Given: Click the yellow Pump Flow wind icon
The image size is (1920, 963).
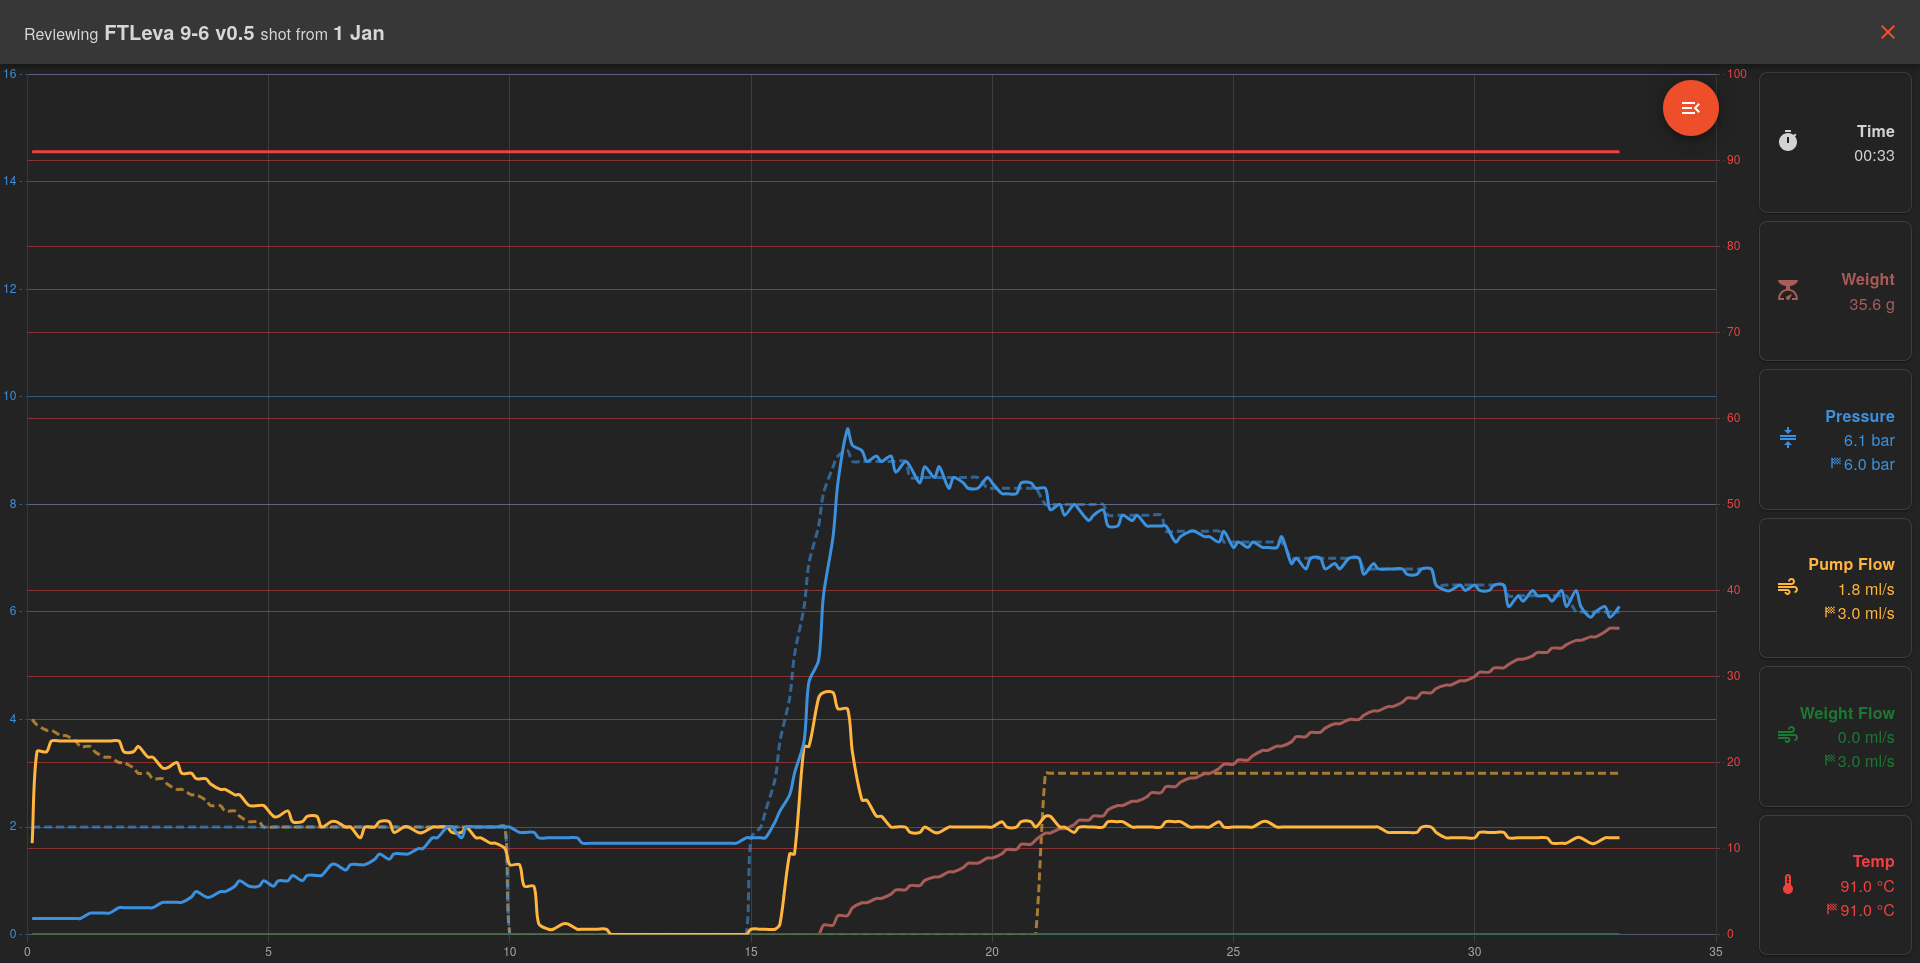Looking at the screenshot, I should coord(1788,587).
